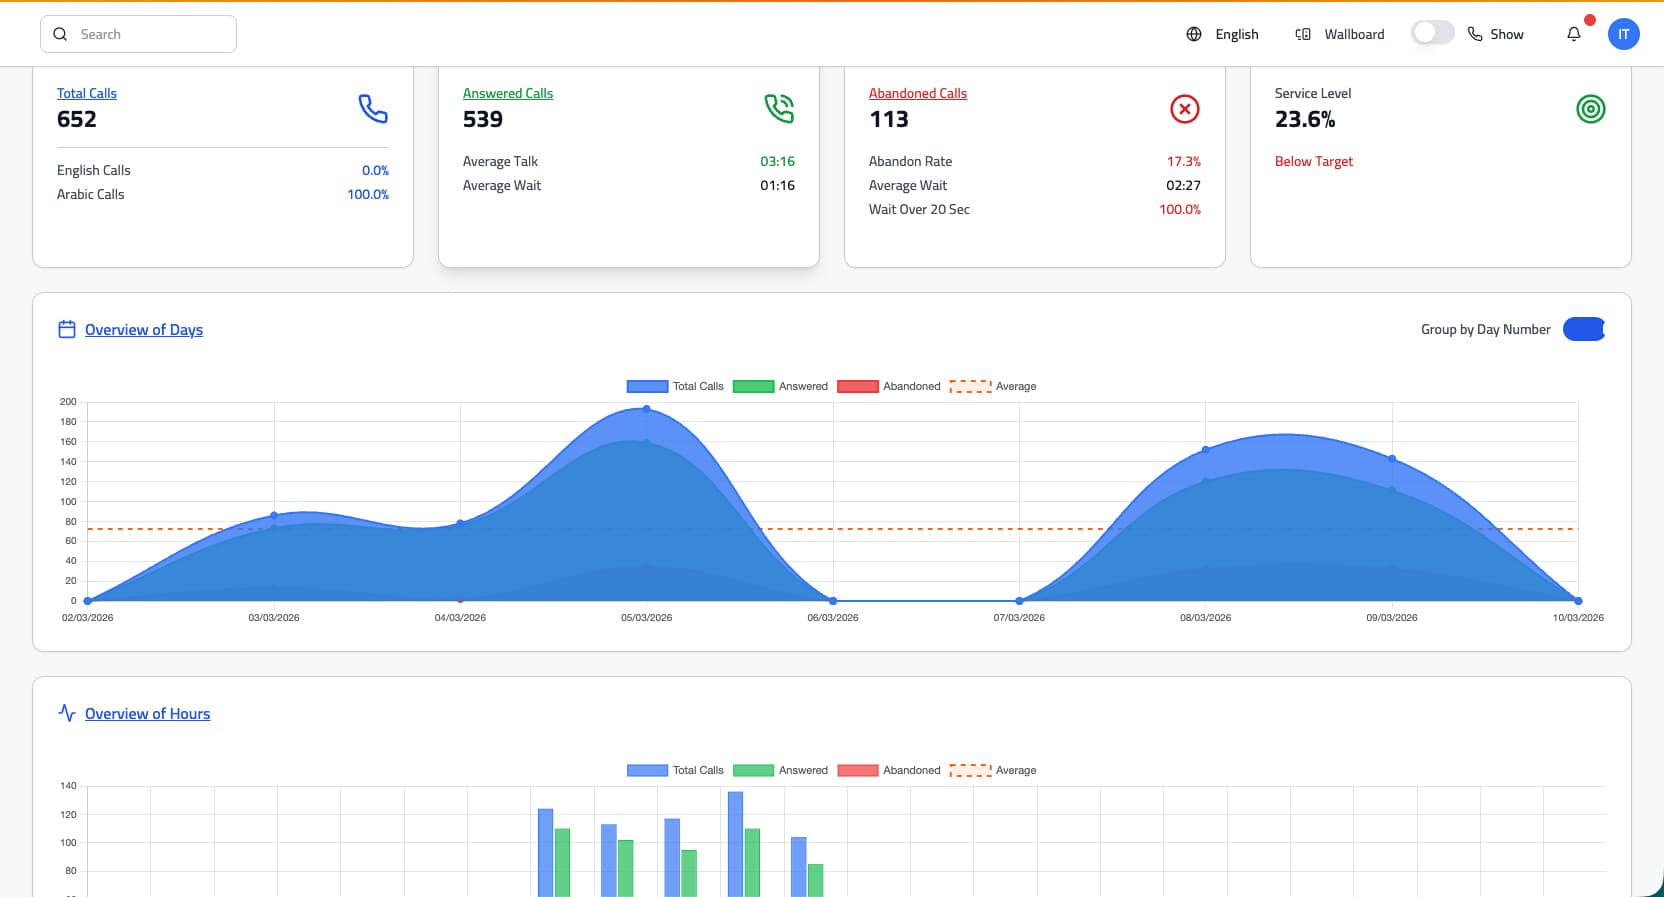Click the red X circle icon
The height and width of the screenshot is (897, 1664).
coord(1185,108)
